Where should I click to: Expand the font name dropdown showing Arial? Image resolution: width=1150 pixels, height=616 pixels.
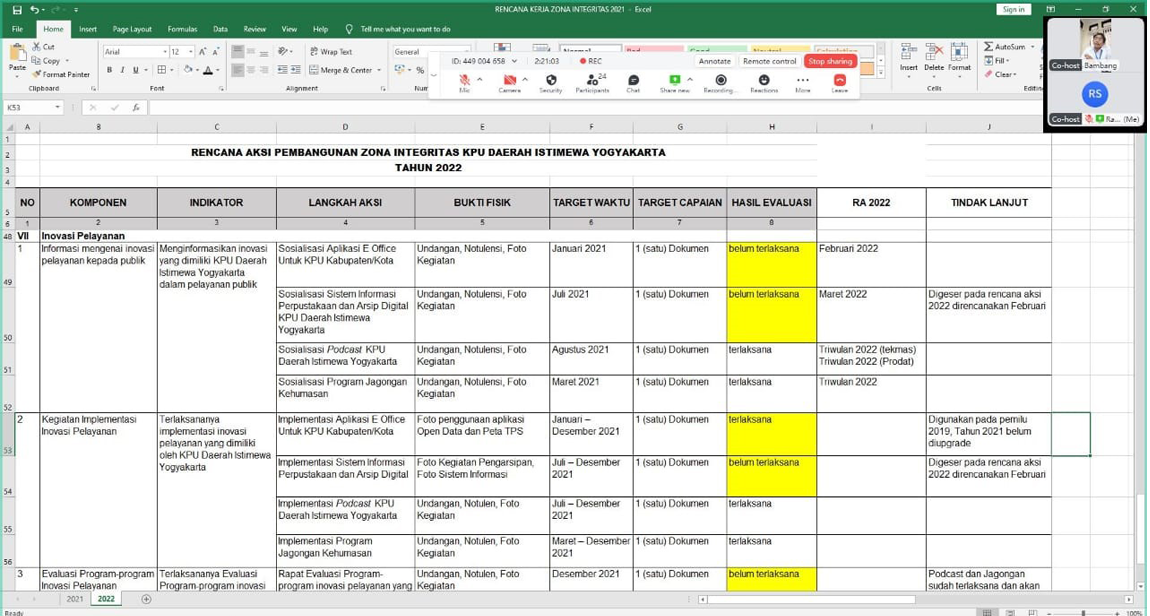[165, 51]
